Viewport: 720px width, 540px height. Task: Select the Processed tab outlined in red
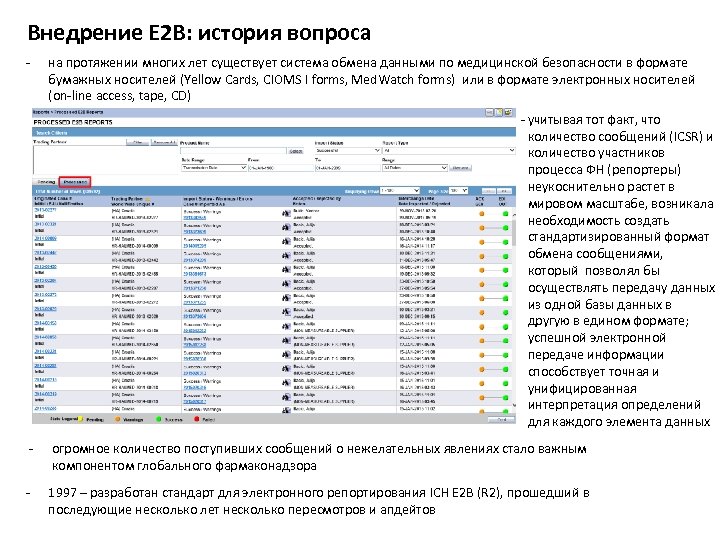coord(75,182)
